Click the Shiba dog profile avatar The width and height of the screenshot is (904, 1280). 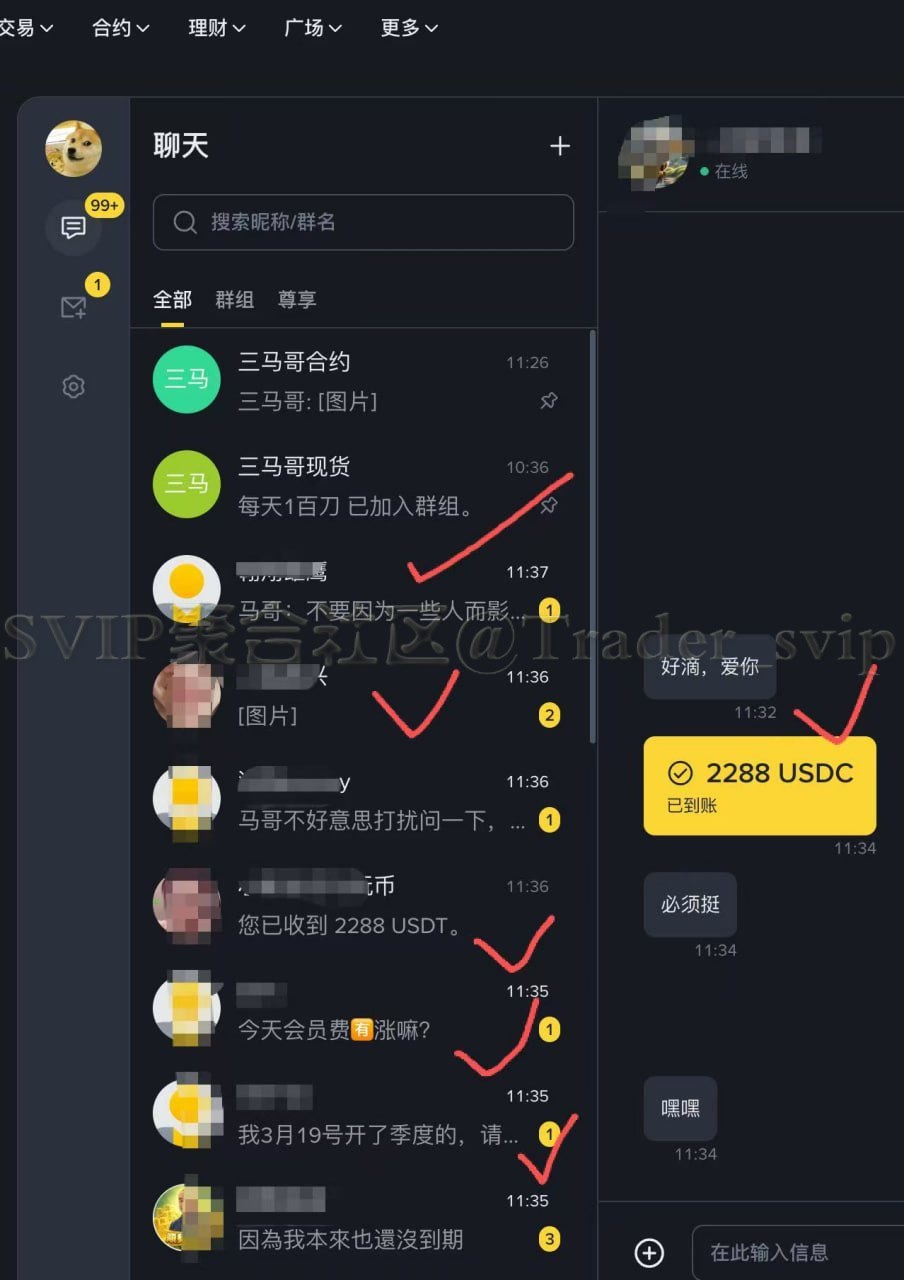coord(73,148)
